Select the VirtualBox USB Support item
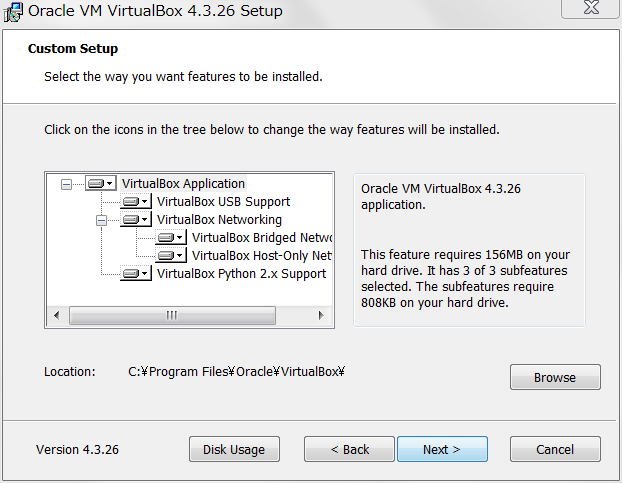 point(223,202)
